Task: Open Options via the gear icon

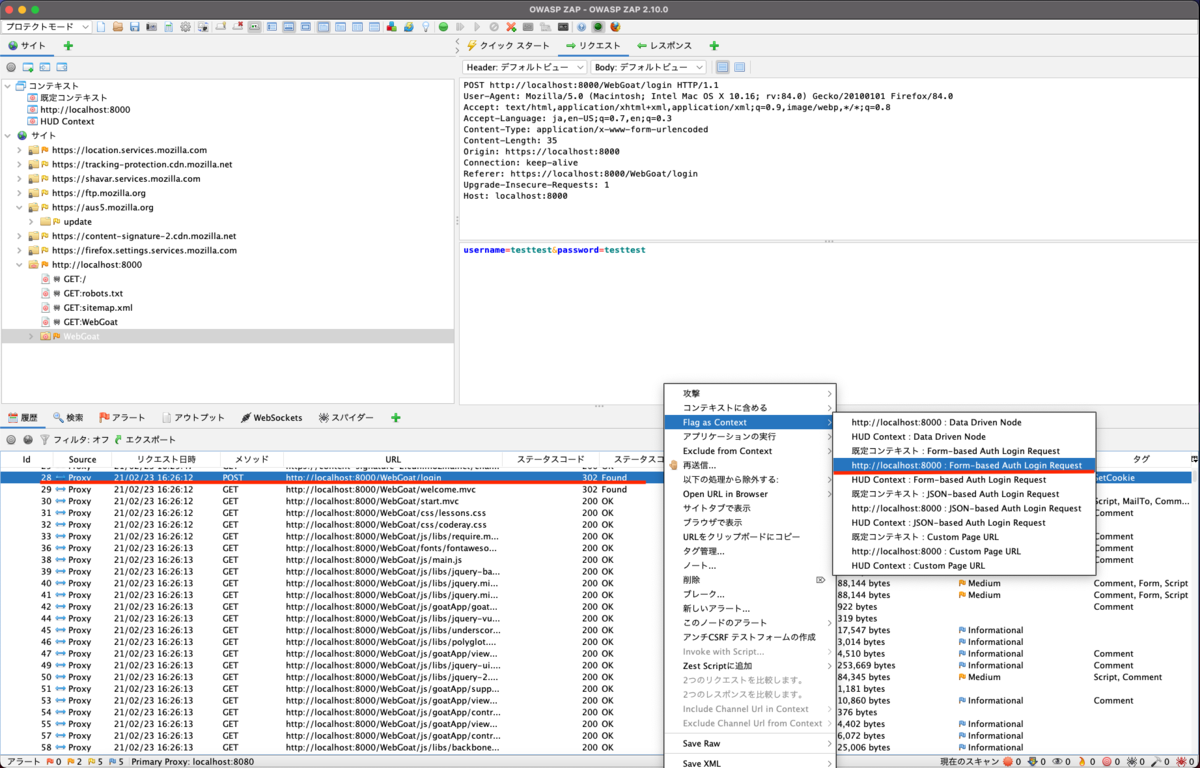Action: pos(185,27)
